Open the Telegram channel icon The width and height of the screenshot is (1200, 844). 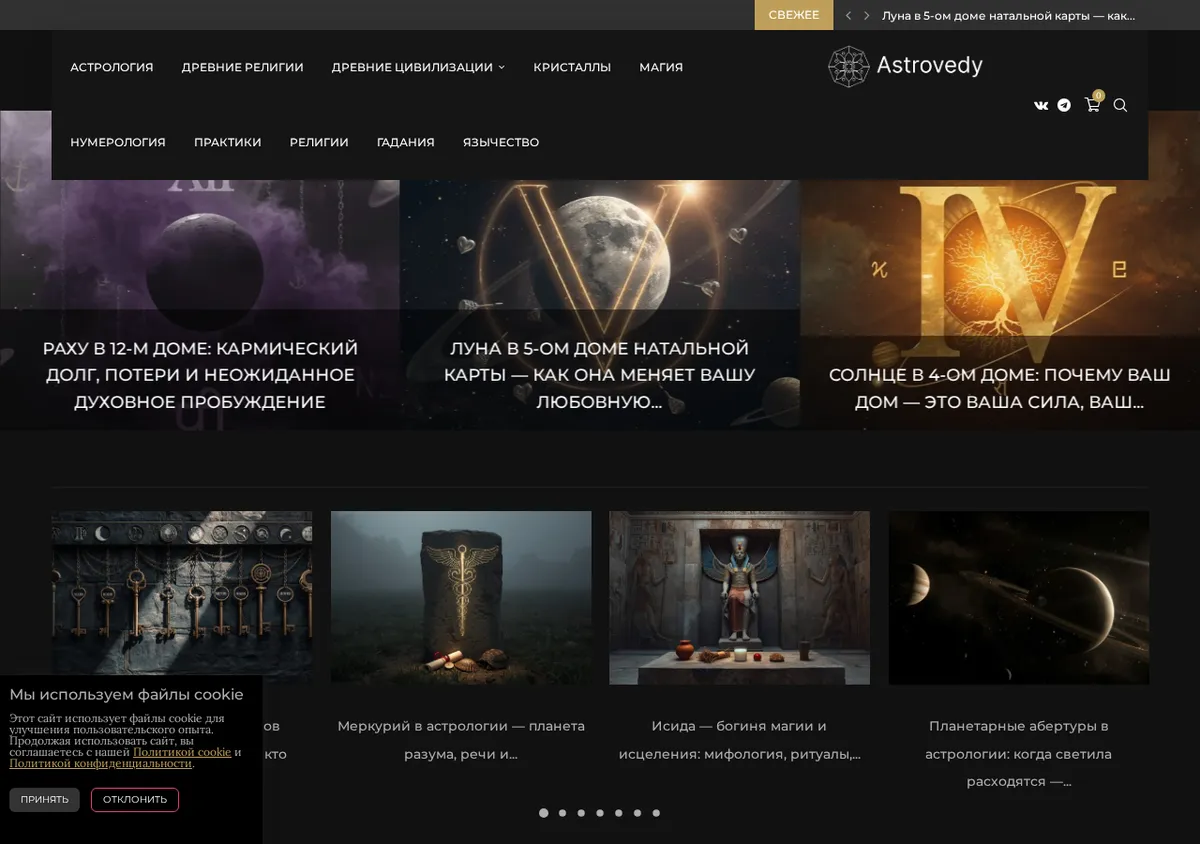1064,105
